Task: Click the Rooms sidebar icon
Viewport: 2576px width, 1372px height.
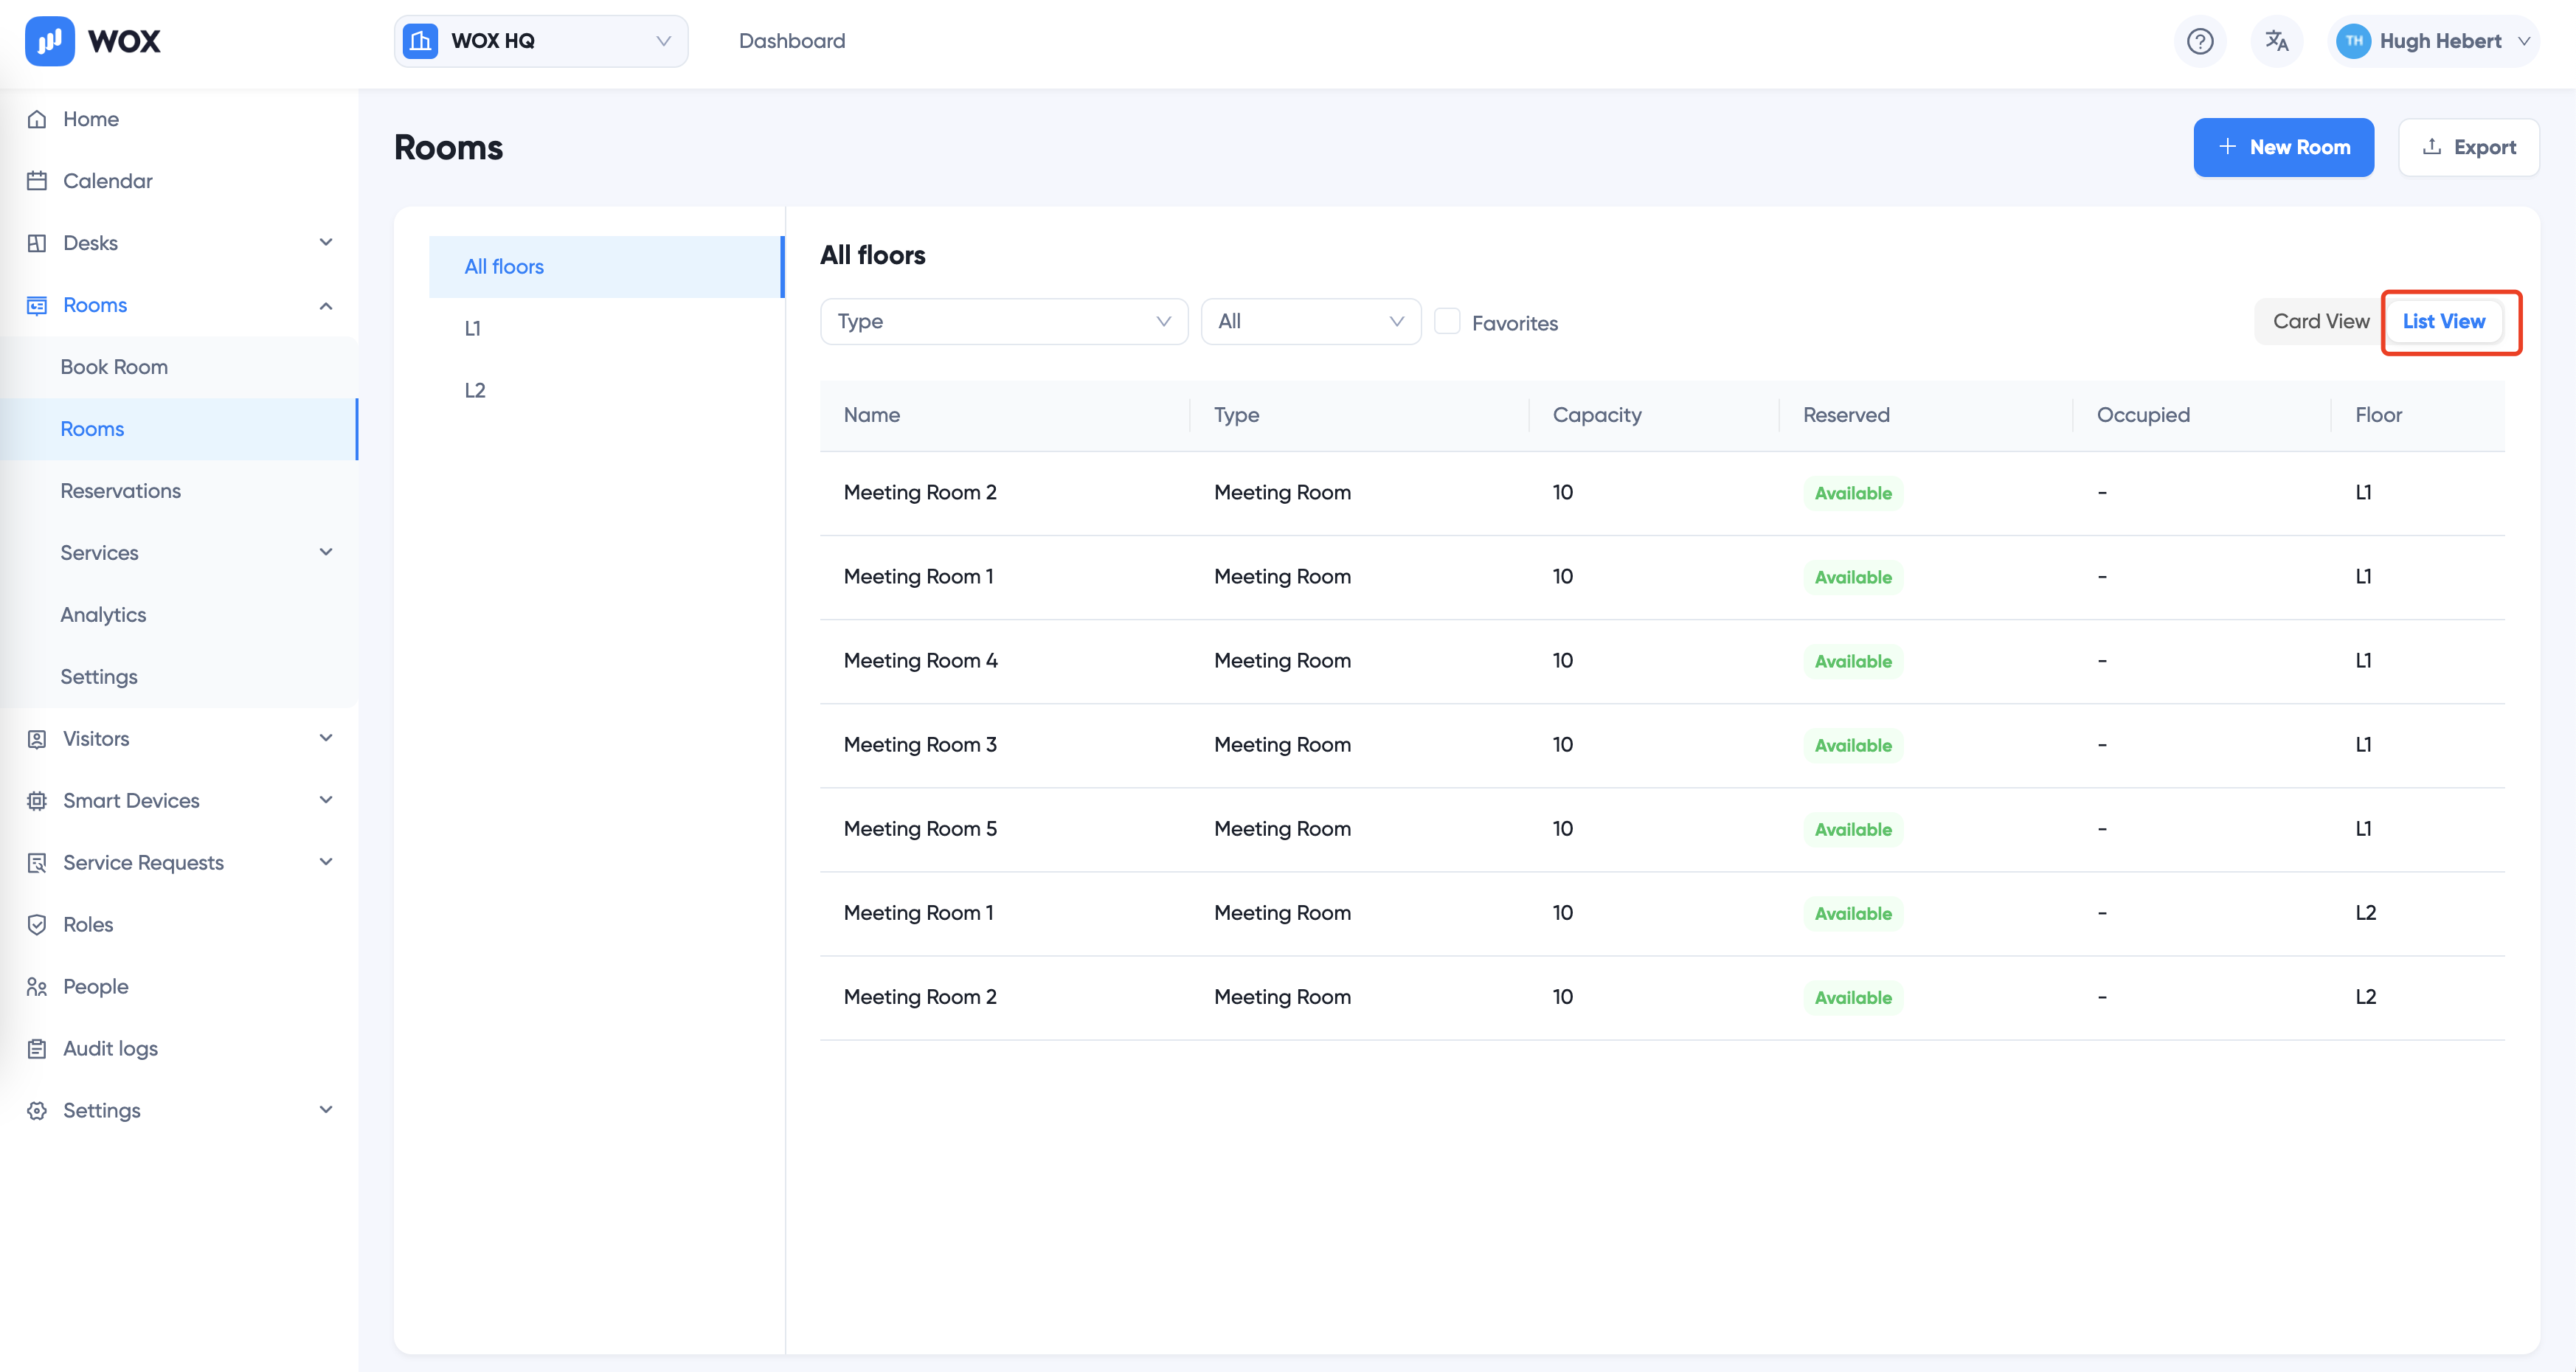Action: (37, 305)
